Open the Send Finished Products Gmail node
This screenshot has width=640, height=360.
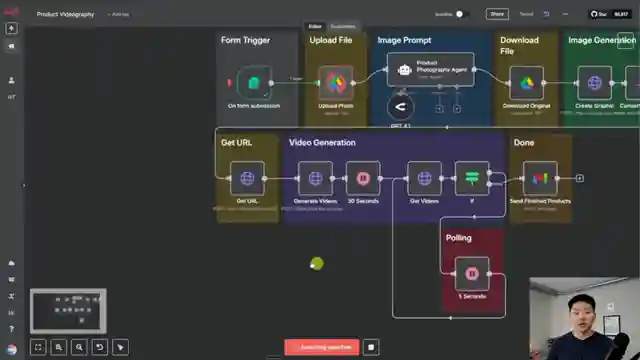540,178
